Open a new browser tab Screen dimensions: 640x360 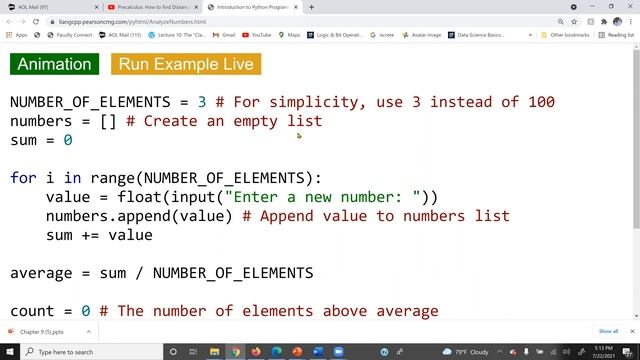click(x=311, y=7)
